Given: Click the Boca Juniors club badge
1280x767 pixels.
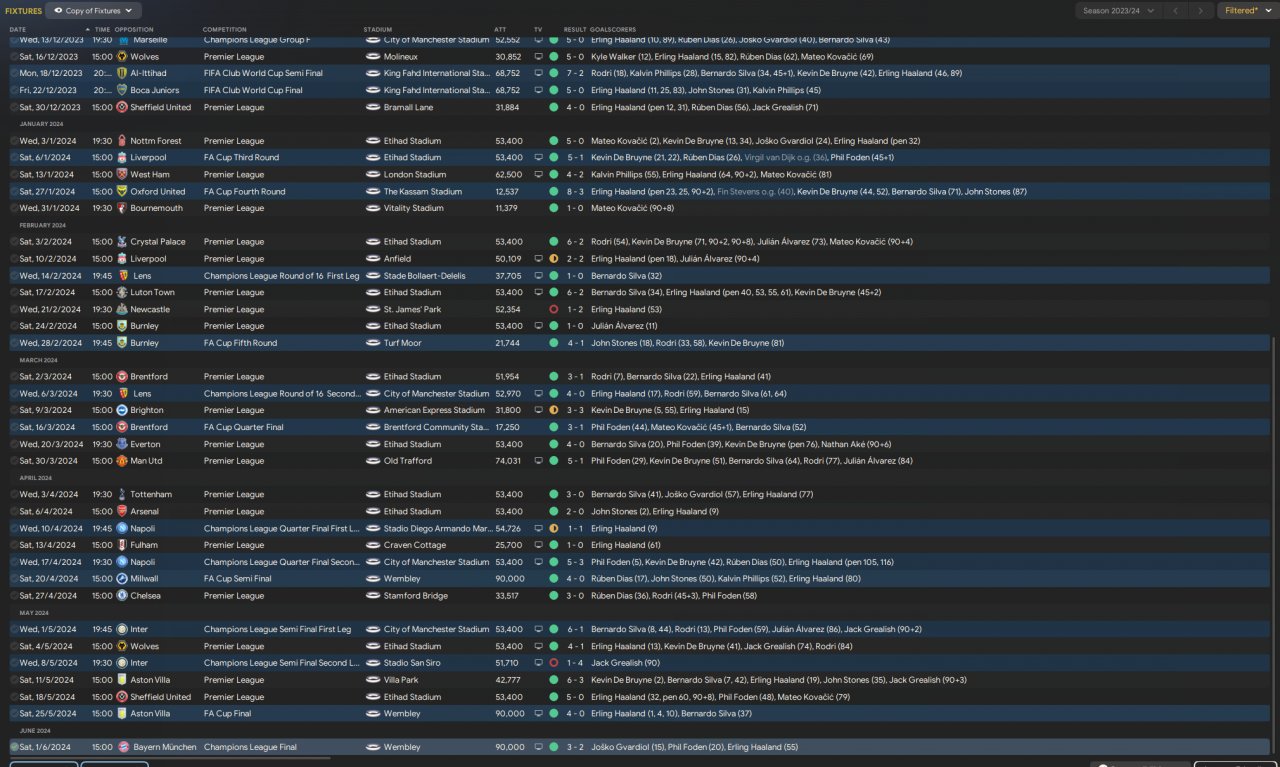Looking at the screenshot, I should pos(122,90).
